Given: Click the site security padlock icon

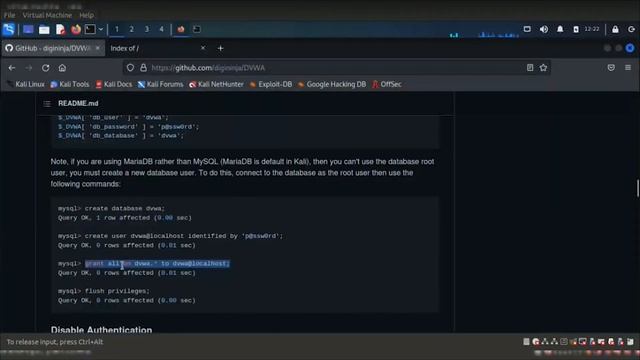Looking at the screenshot, I should pyautogui.click(x=143, y=68).
